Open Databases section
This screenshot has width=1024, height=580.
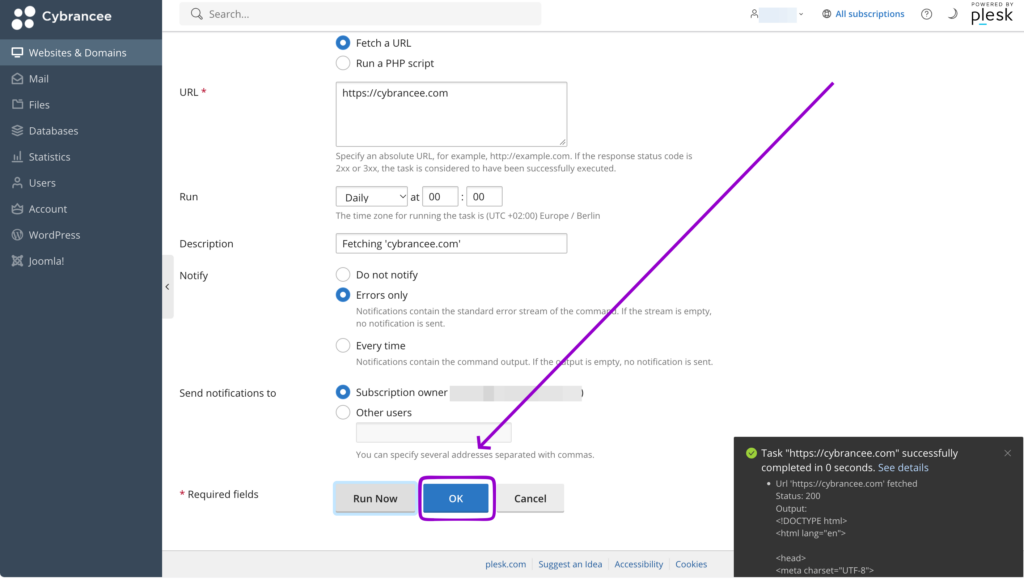tap(81, 131)
